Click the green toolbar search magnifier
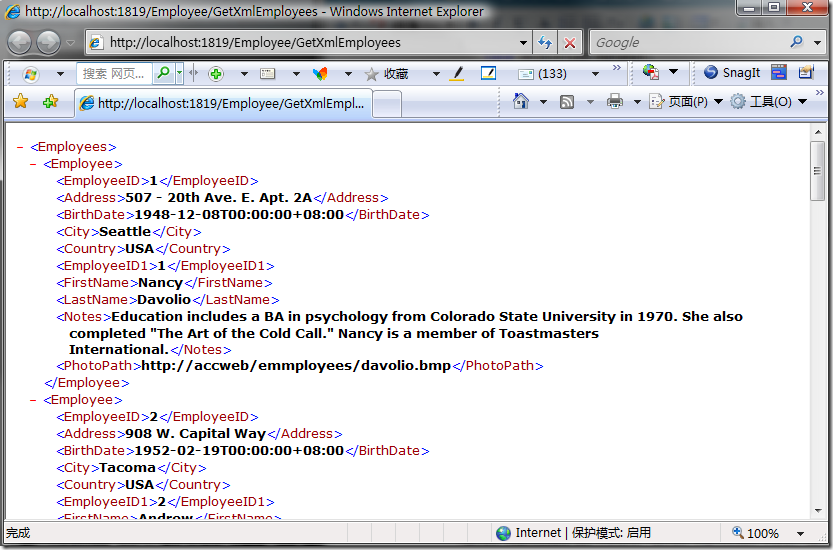This screenshot has height=550, width=833. click(x=164, y=73)
